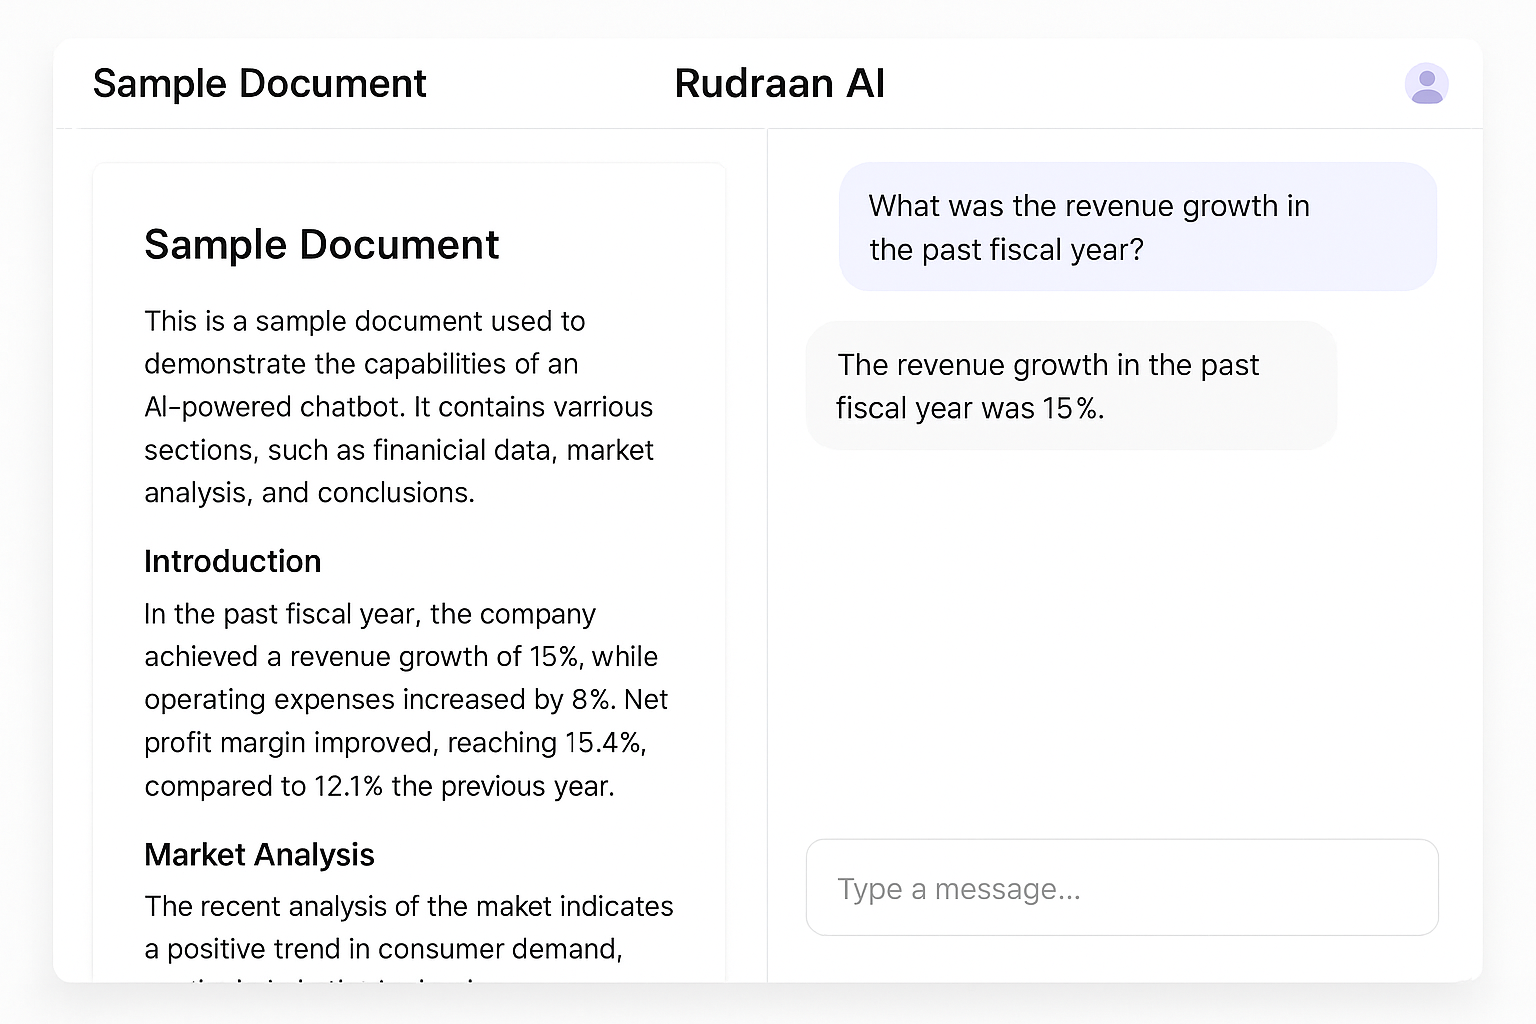The width and height of the screenshot is (1536, 1024).
Task: Click the "8%" operating expenses figure
Action: (x=591, y=700)
